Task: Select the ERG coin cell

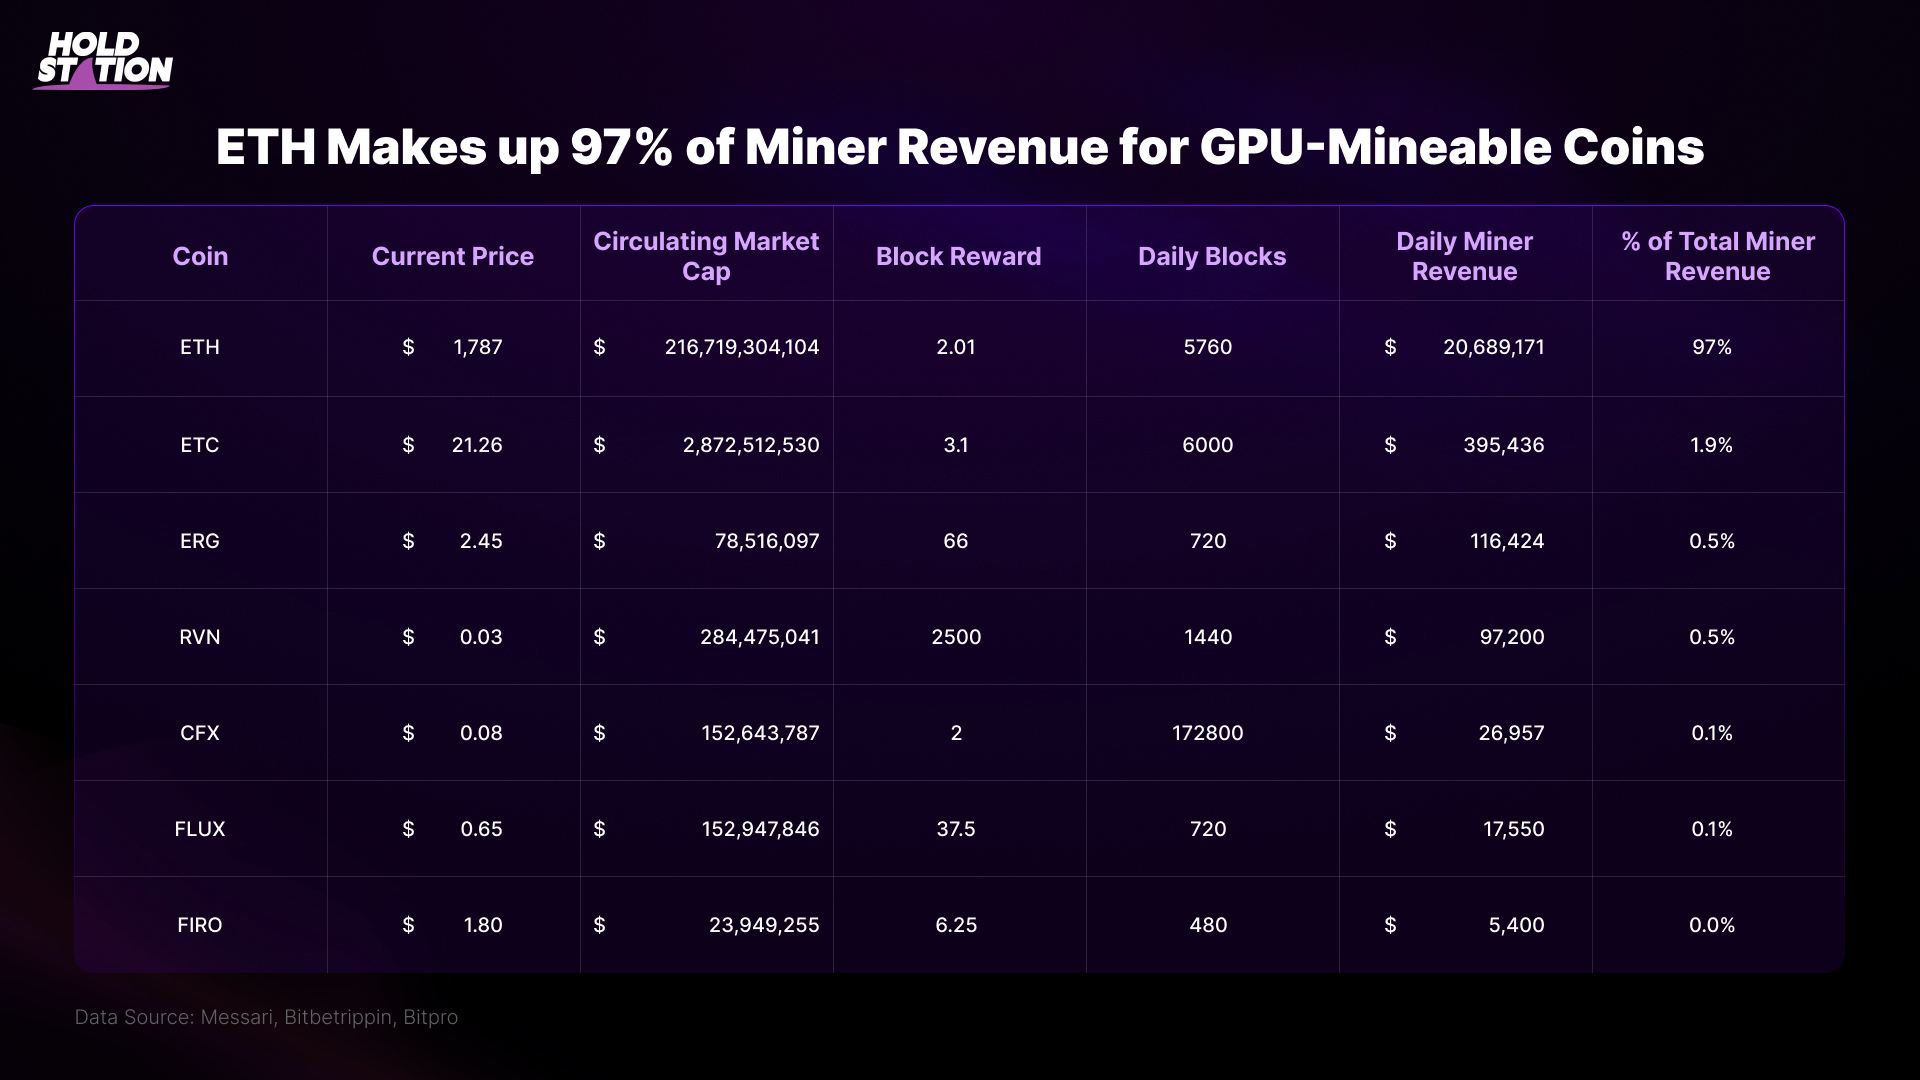Action: point(200,541)
